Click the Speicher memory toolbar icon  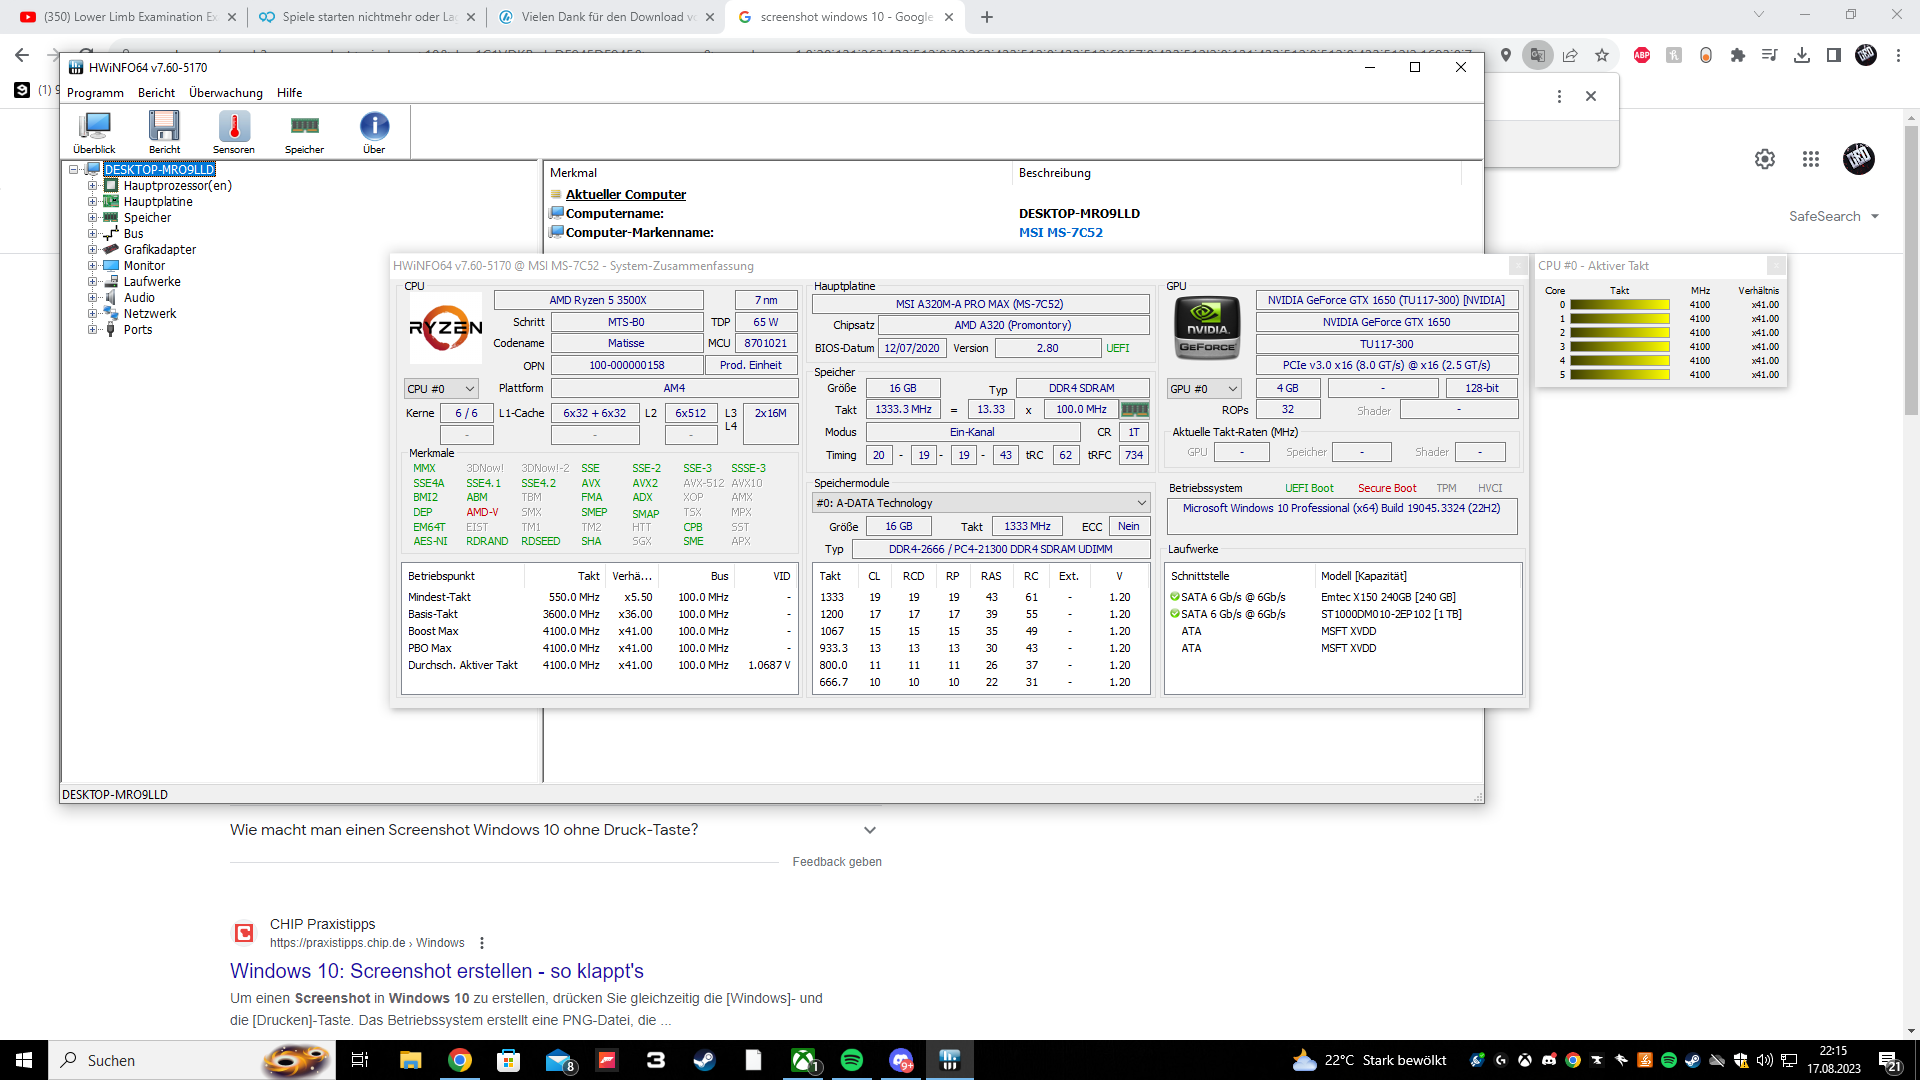(x=304, y=132)
